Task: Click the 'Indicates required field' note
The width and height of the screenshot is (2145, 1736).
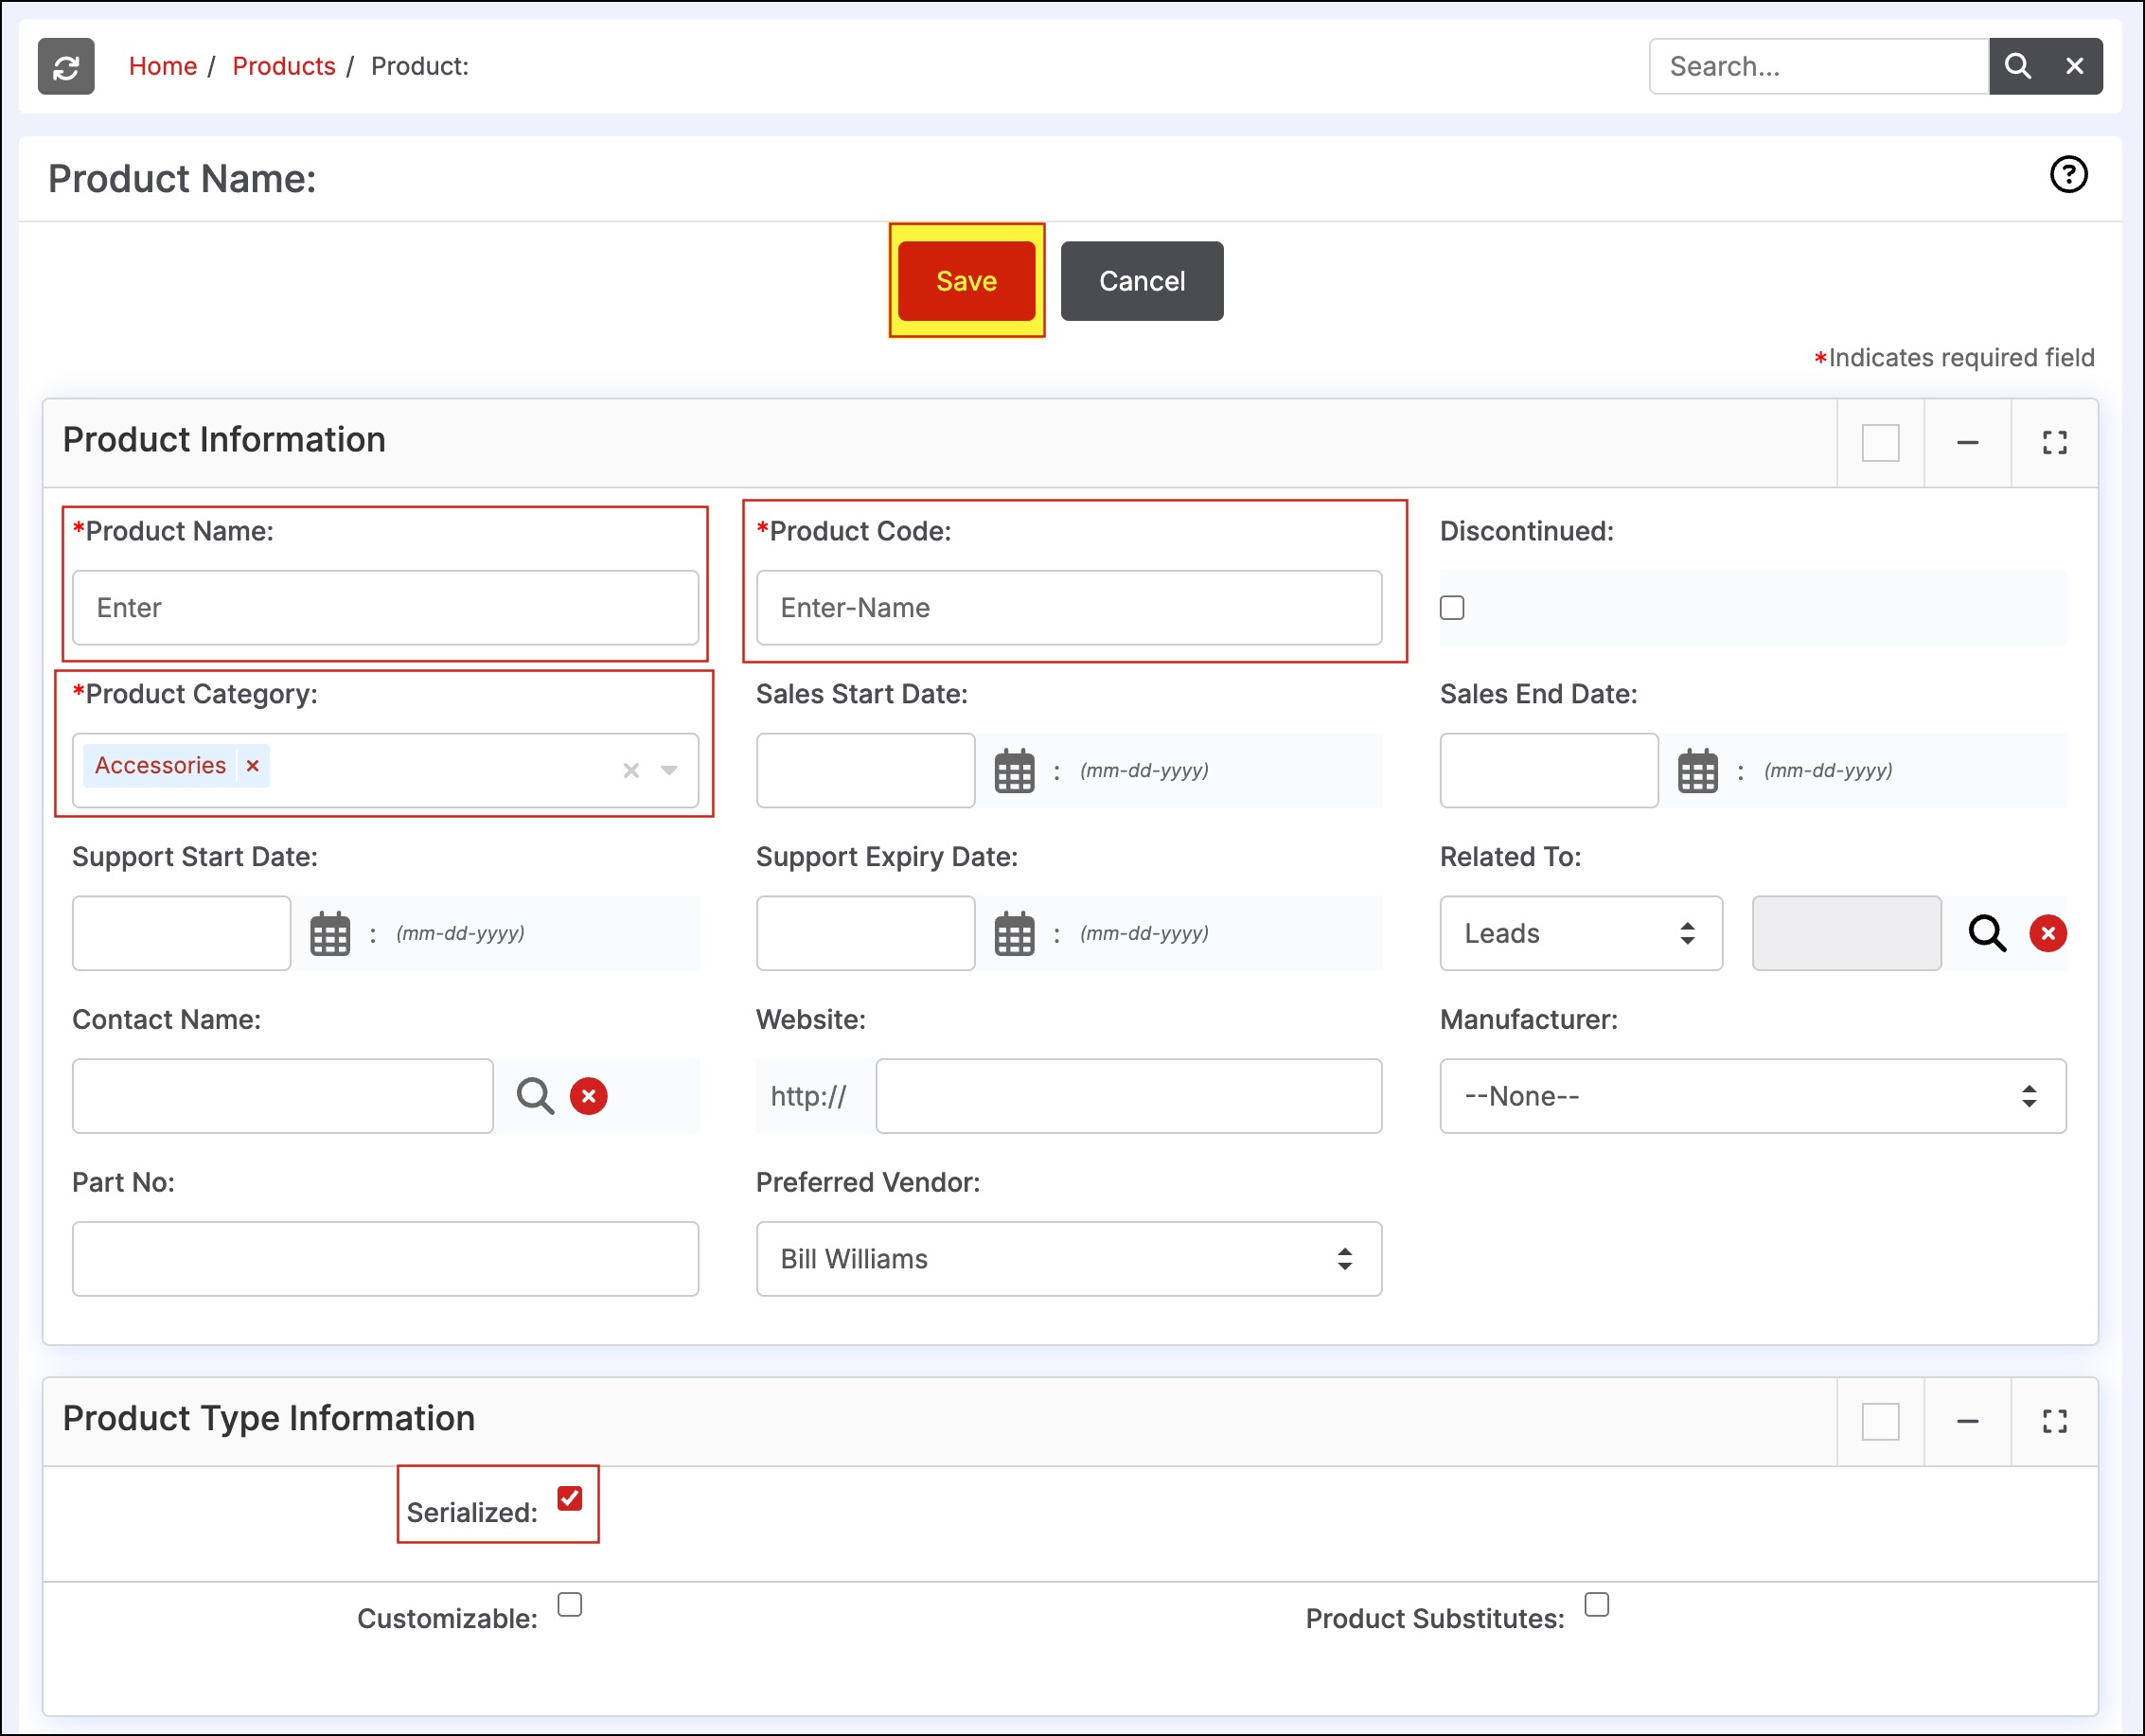Action: [1954, 358]
